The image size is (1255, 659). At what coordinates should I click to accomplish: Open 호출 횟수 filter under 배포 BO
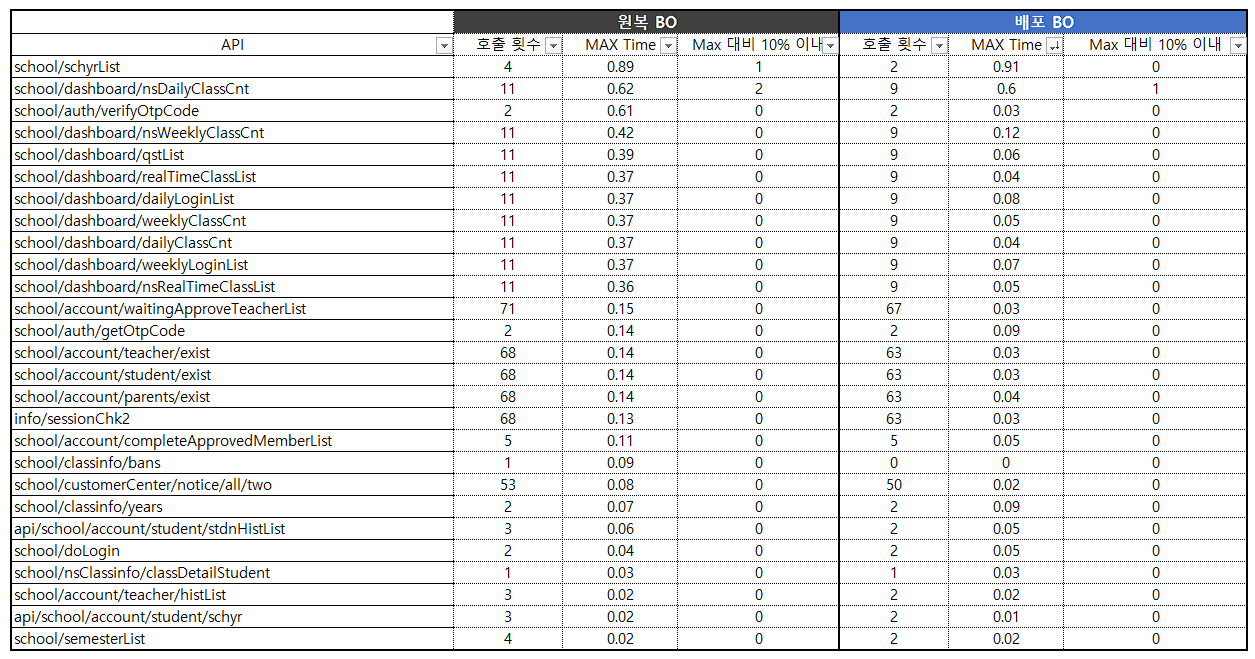click(939, 46)
